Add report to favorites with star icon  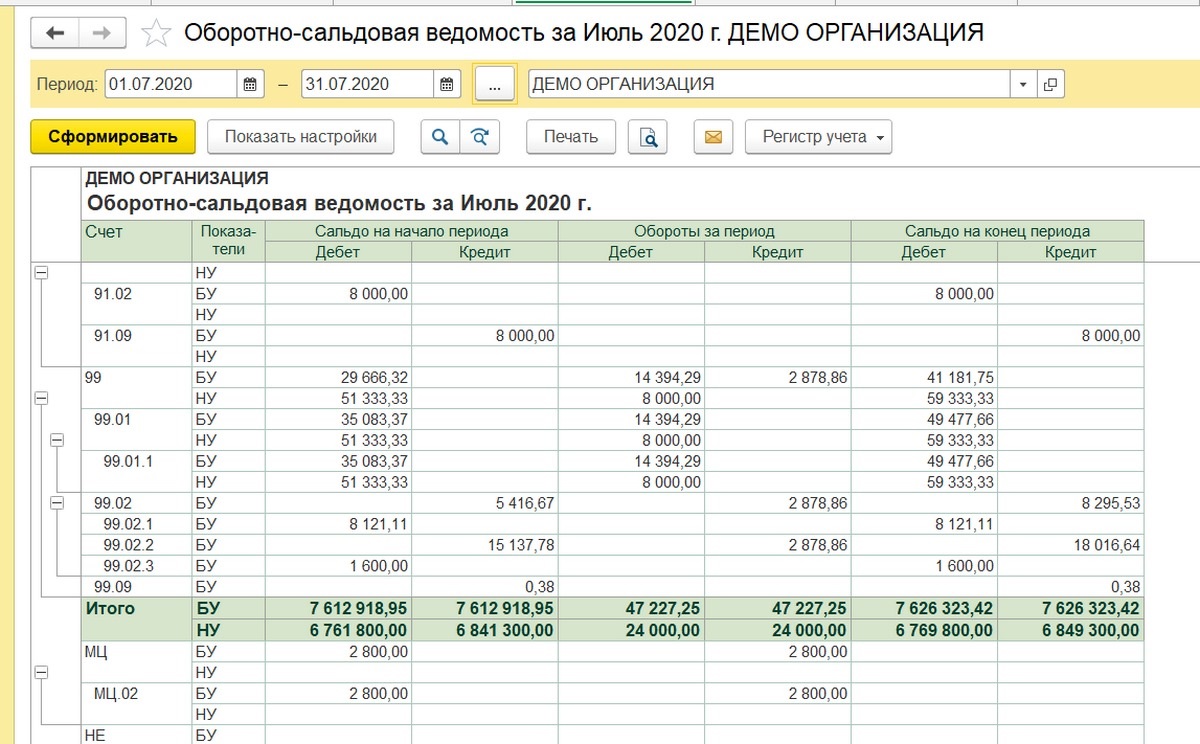(x=155, y=34)
